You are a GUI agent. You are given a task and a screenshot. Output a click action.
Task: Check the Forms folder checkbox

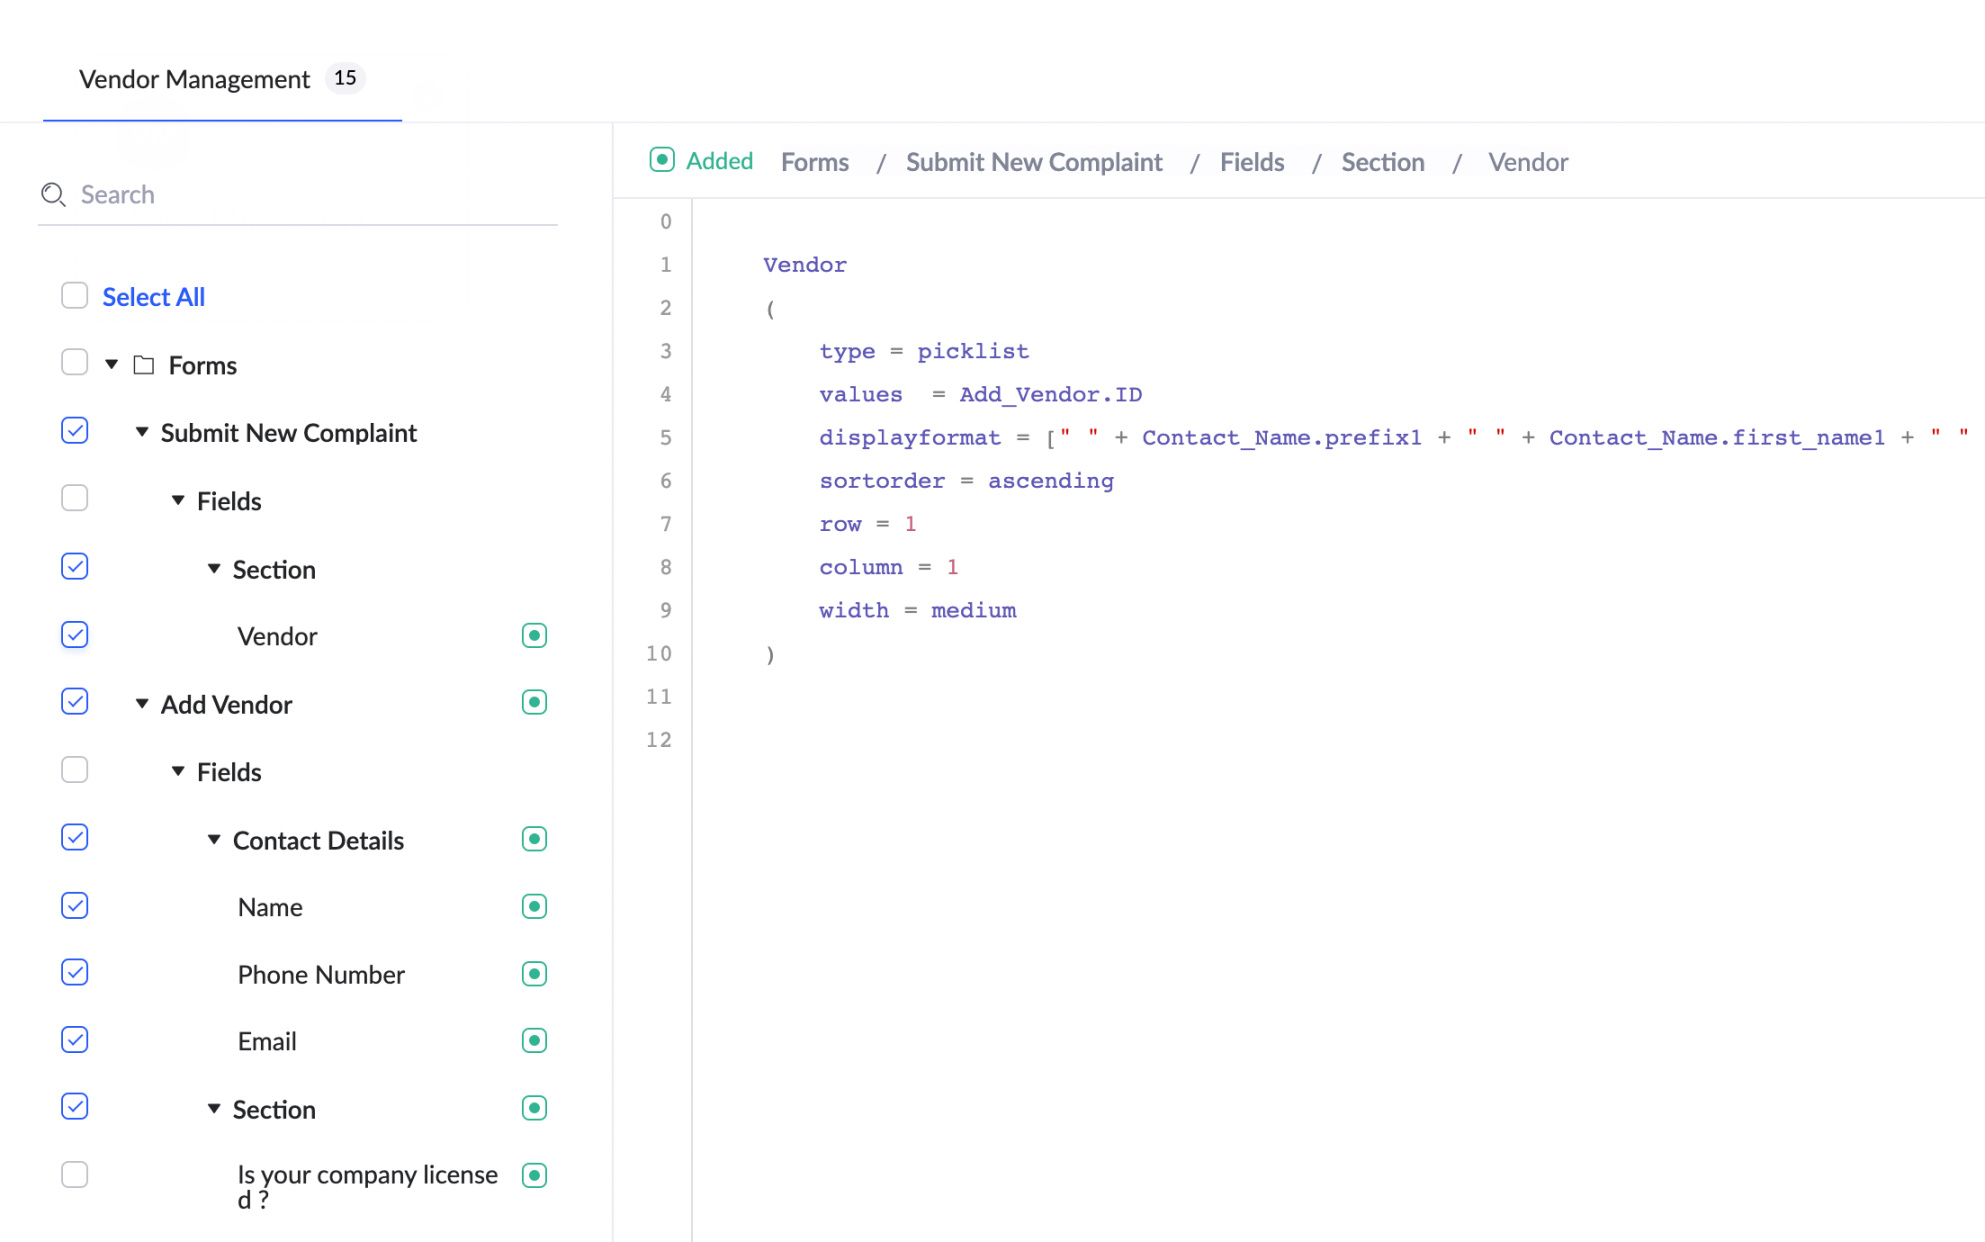click(x=75, y=362)
